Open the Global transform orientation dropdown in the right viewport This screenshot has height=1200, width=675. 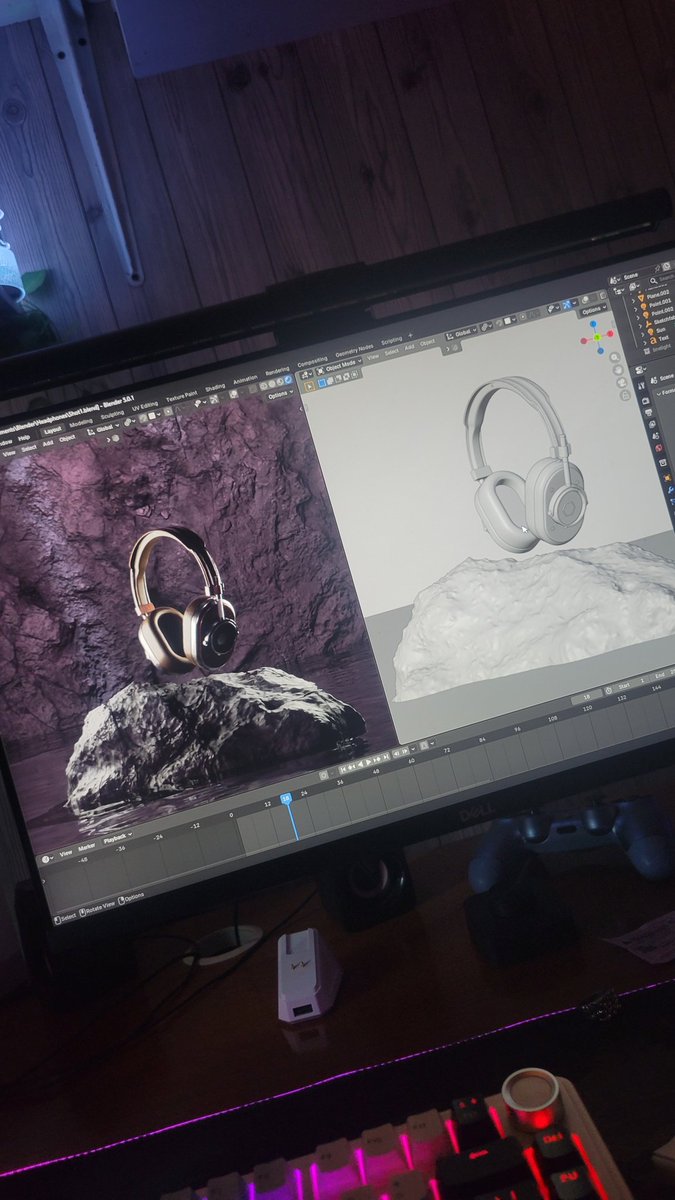click(x=463, y=332)
